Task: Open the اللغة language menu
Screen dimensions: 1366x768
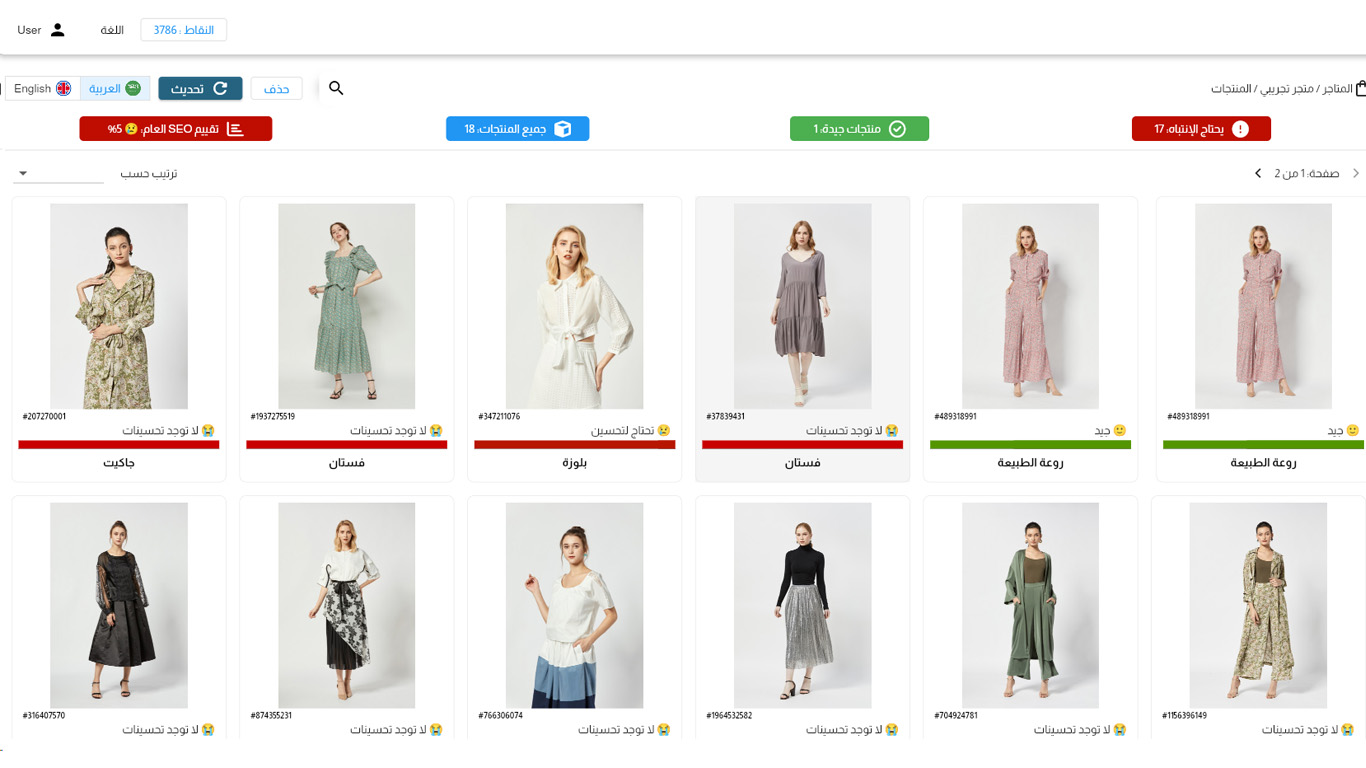Action: (112, 30)
